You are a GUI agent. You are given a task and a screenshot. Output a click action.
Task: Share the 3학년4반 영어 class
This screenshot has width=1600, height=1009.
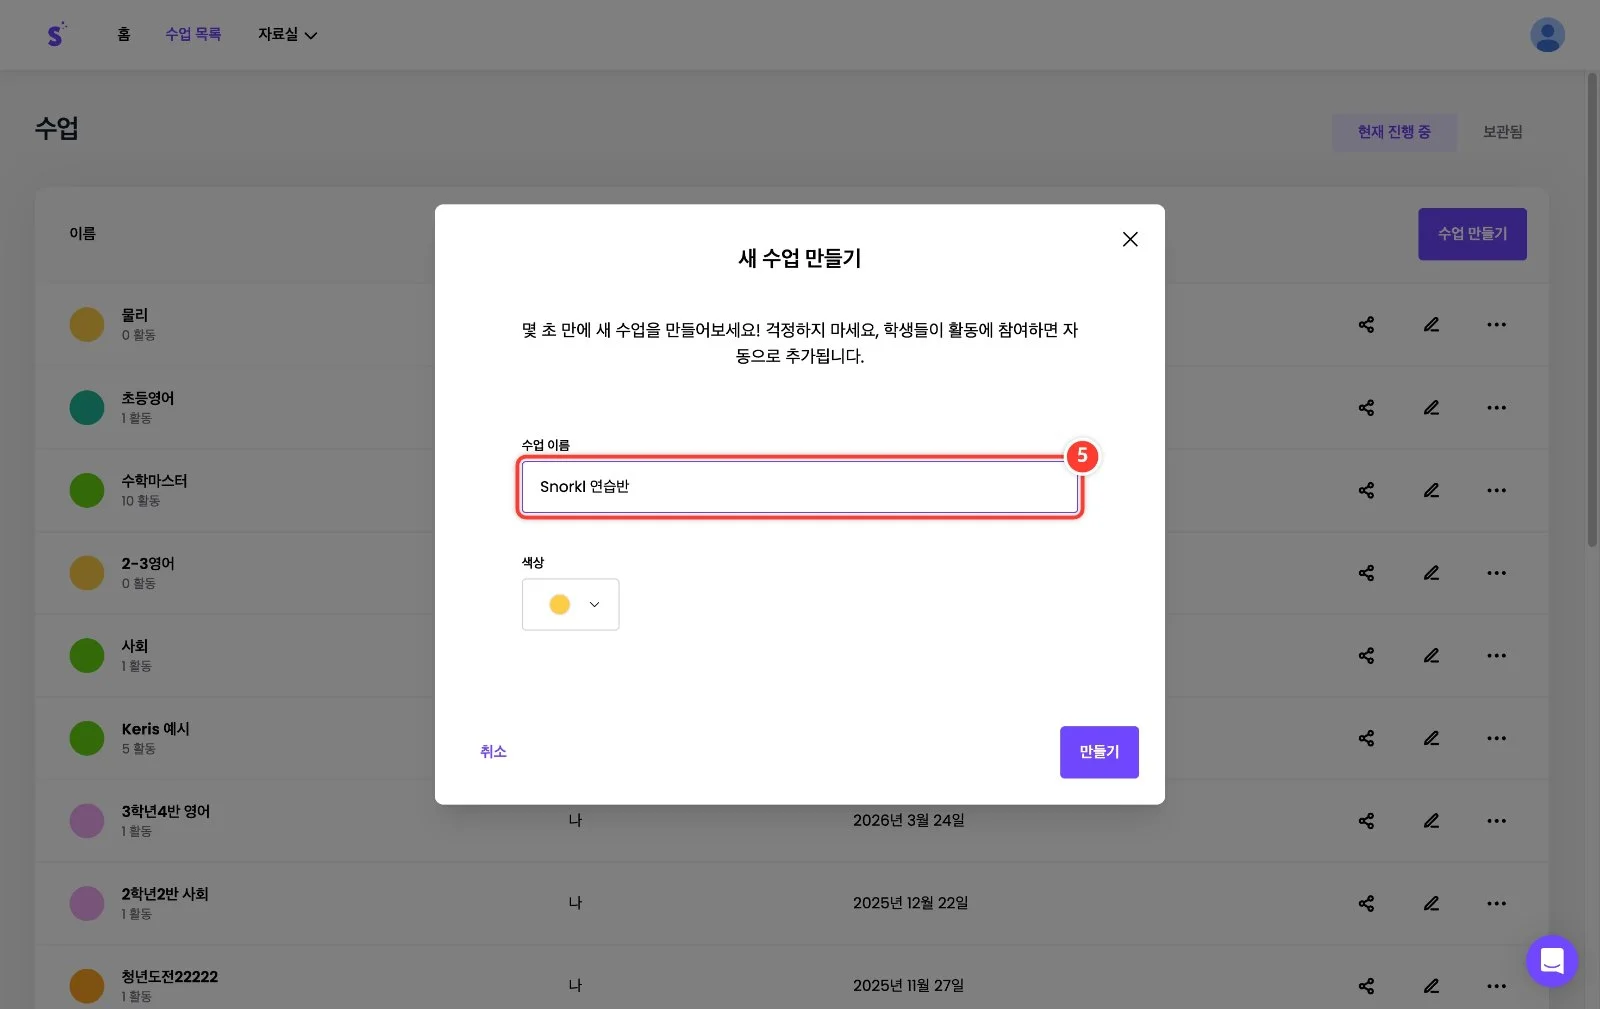point(1366,821)
